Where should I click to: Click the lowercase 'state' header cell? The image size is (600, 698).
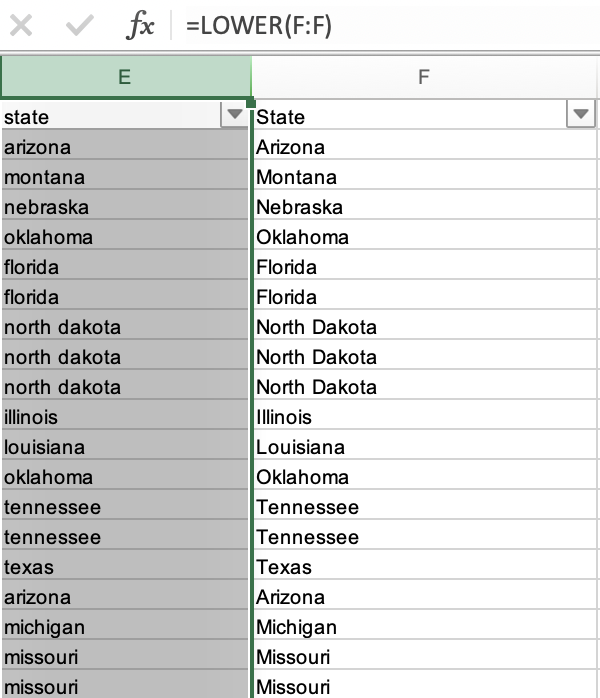[110, 117]
